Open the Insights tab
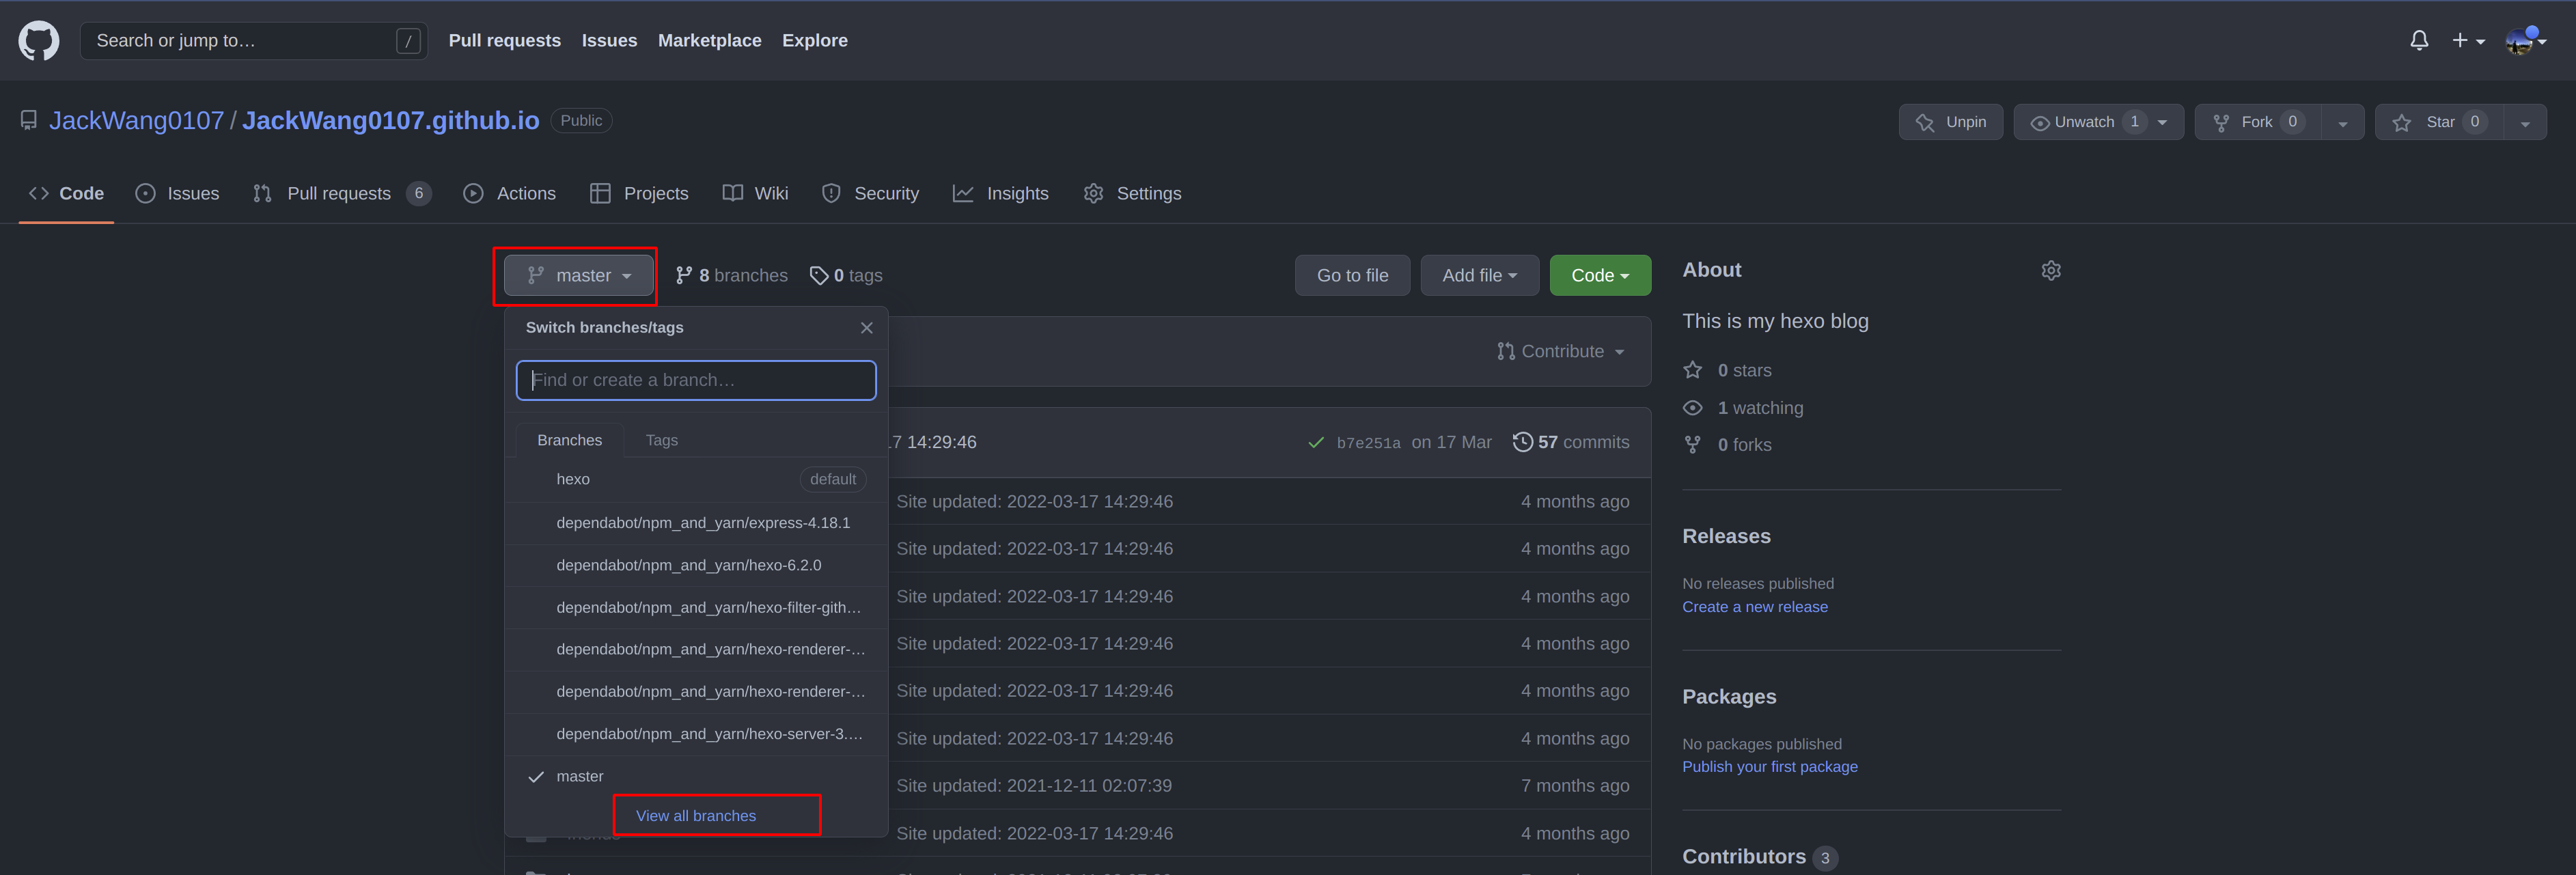This screenshot has height=875, width=2576. pos(1001,194)
